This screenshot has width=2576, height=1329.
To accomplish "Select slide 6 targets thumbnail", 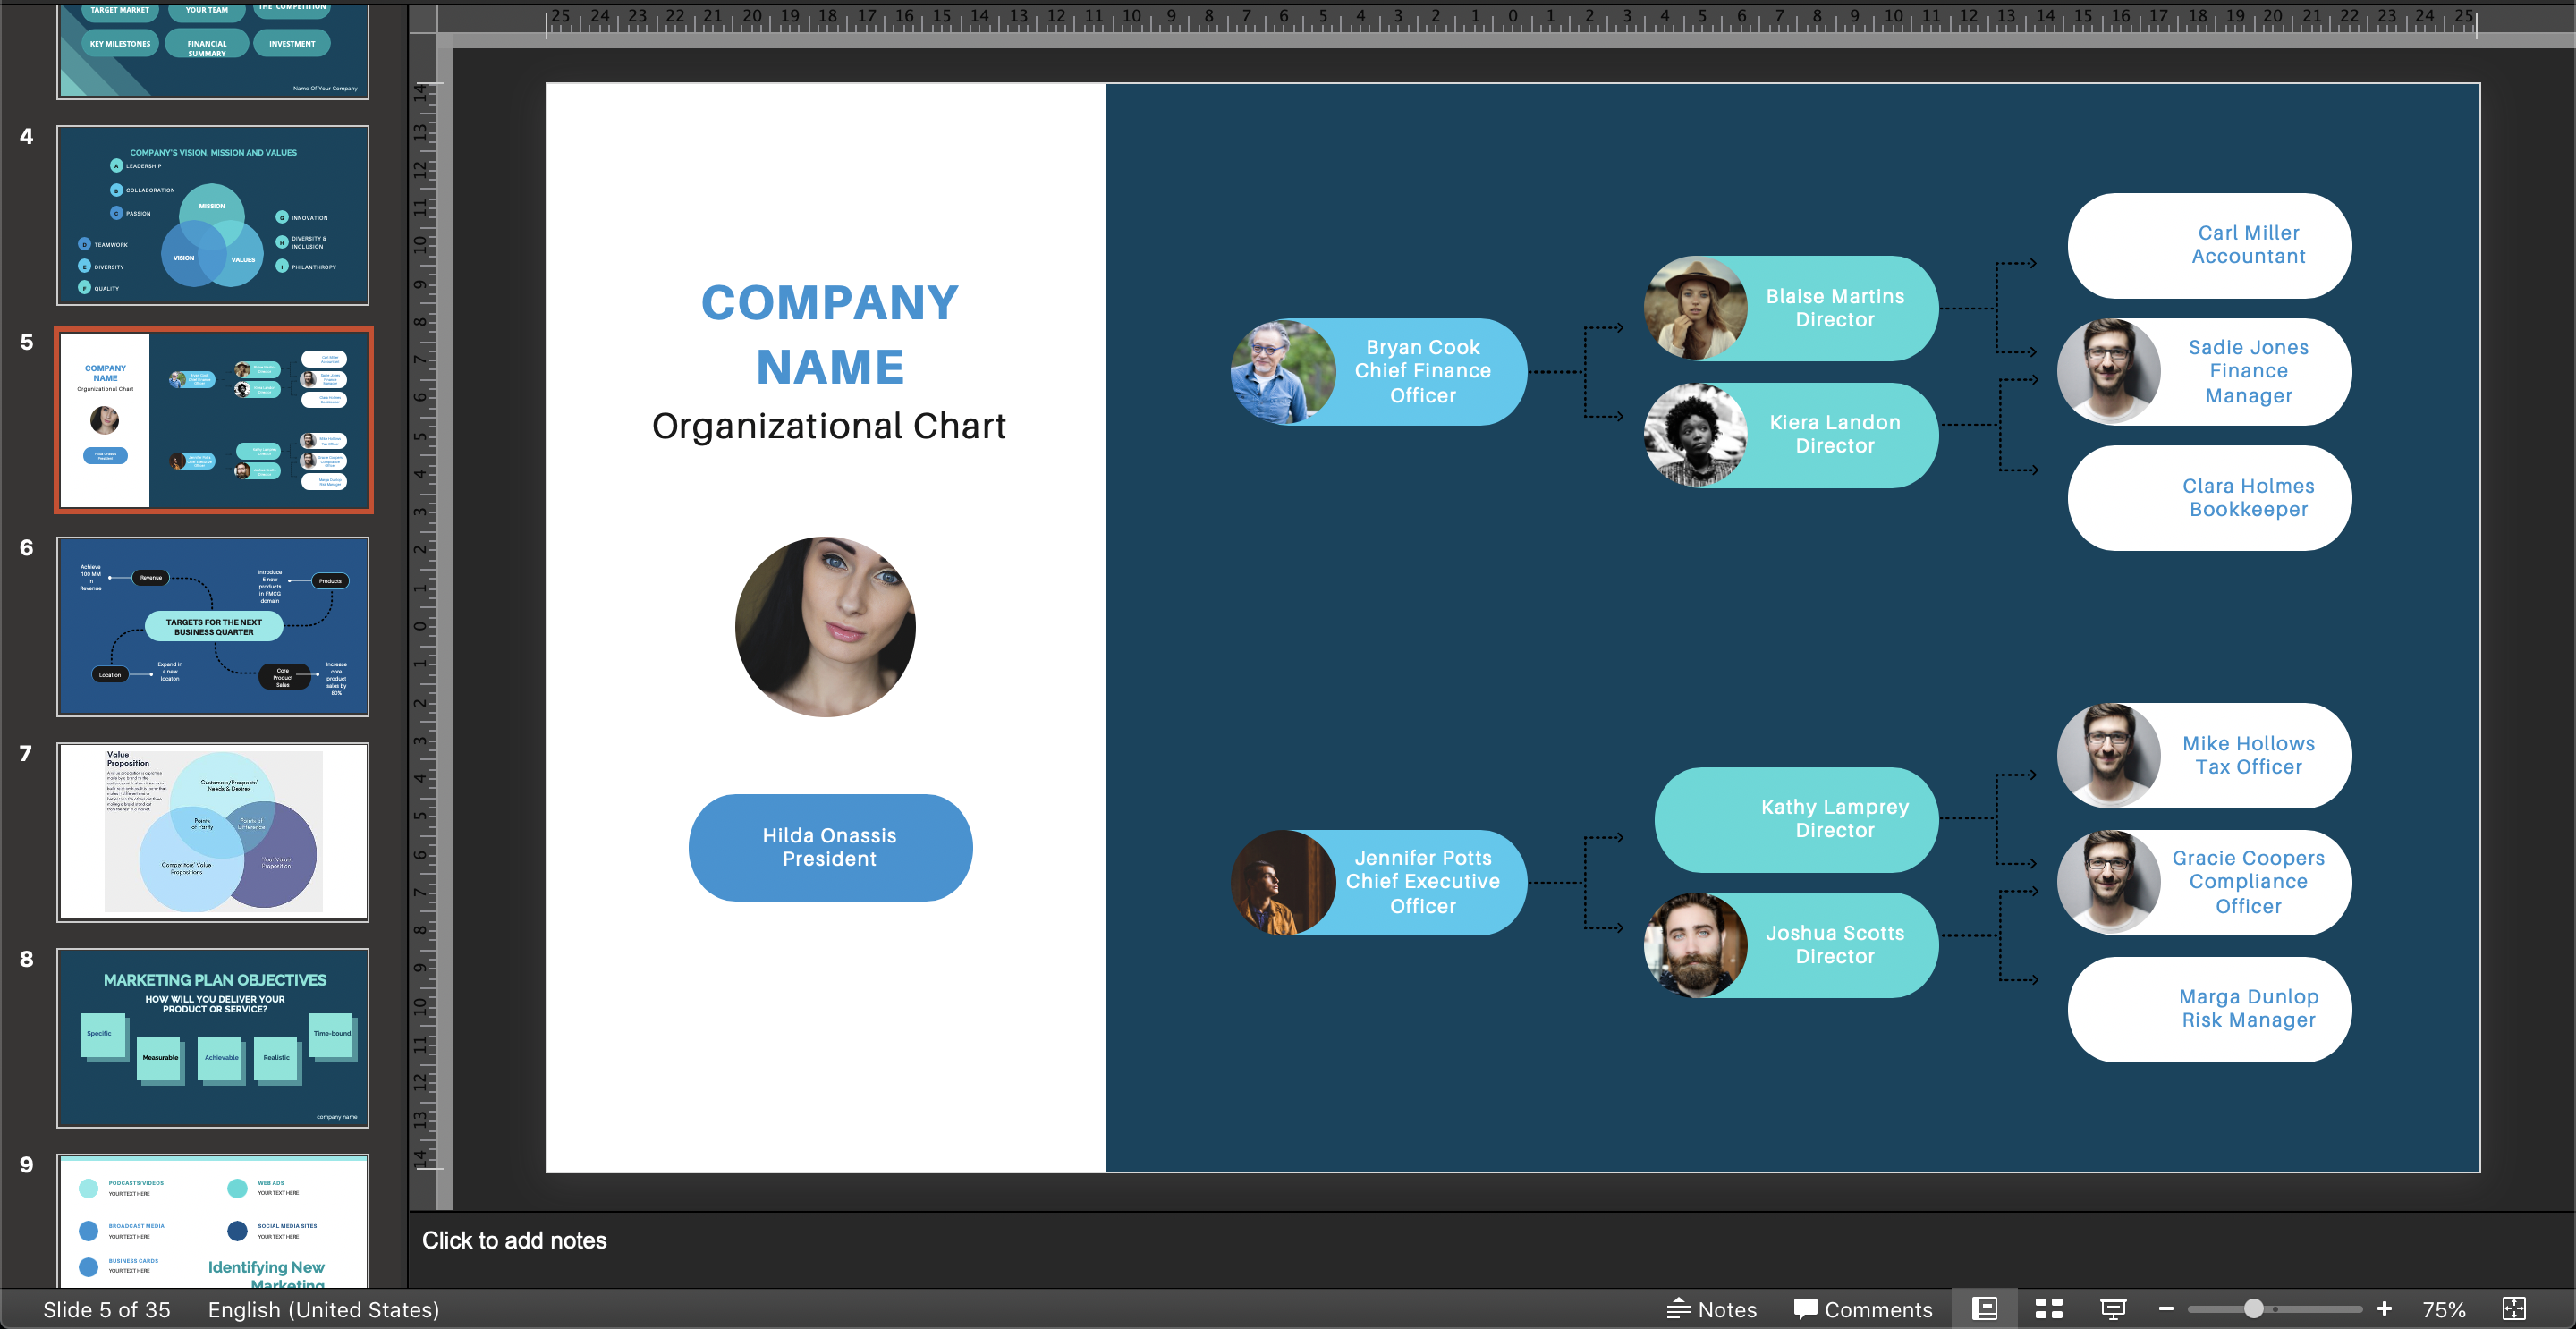I will pos(213,626).
